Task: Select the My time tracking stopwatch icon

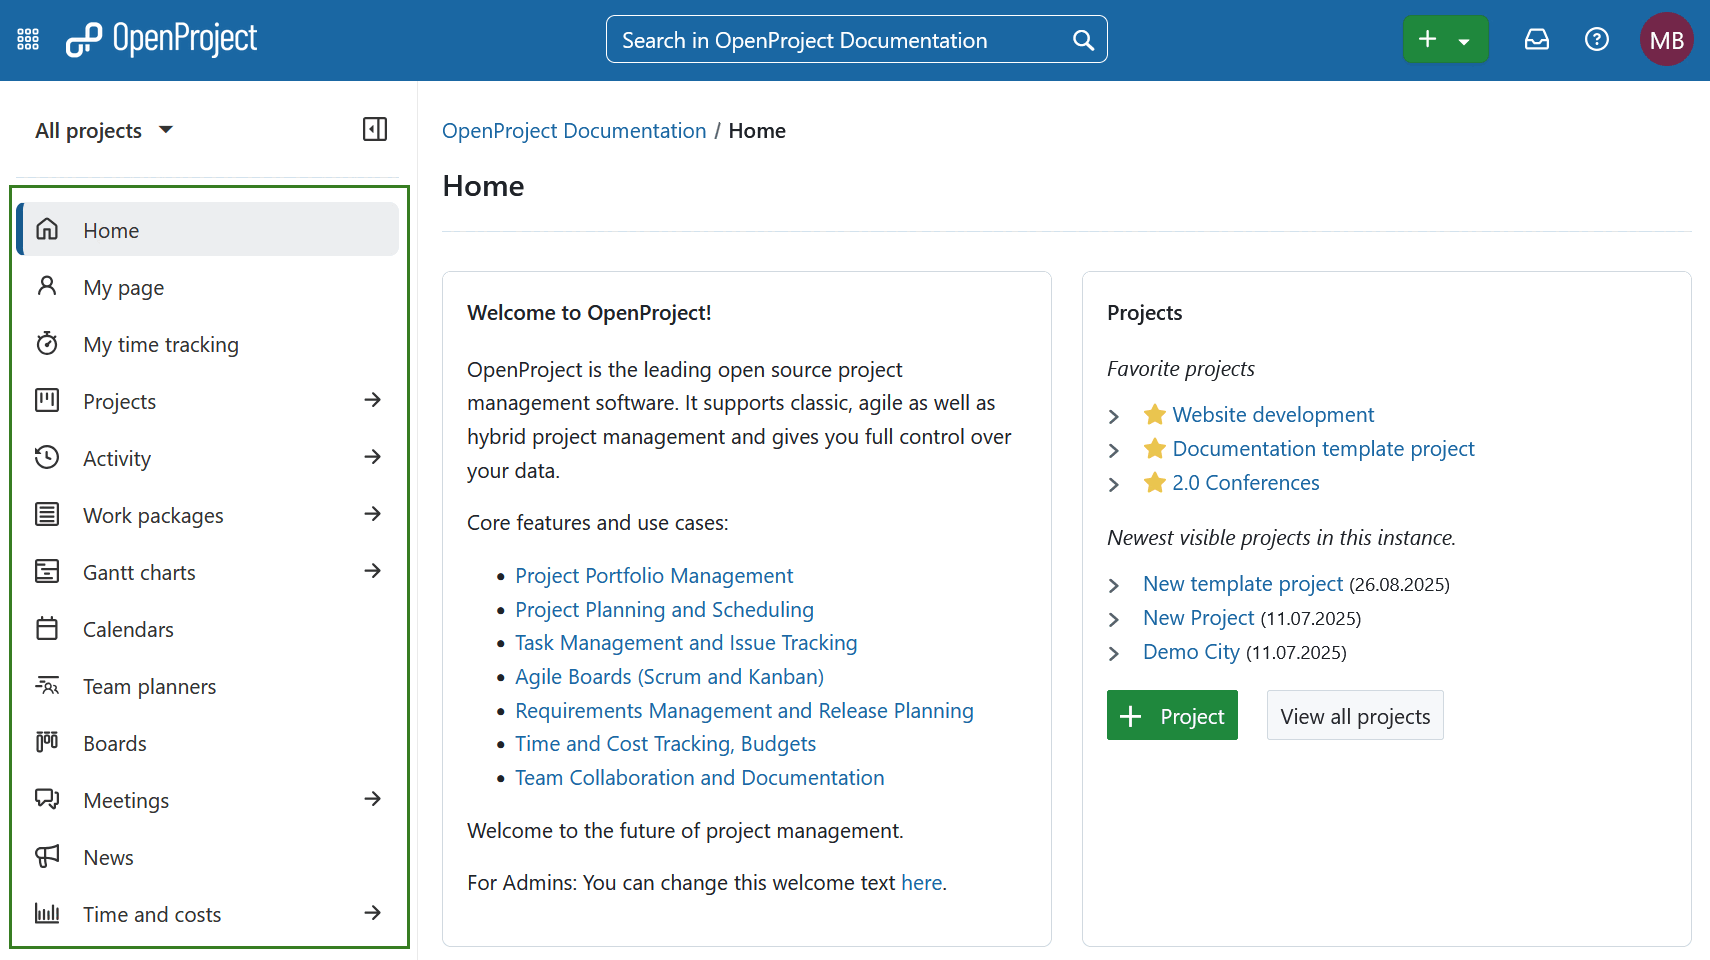Action: 47,343
